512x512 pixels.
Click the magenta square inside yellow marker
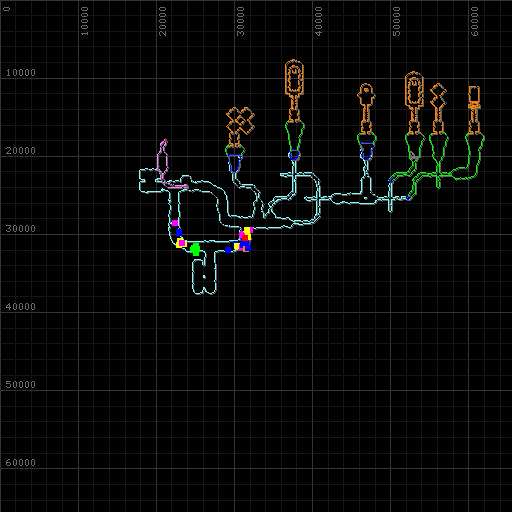point(182,243)
